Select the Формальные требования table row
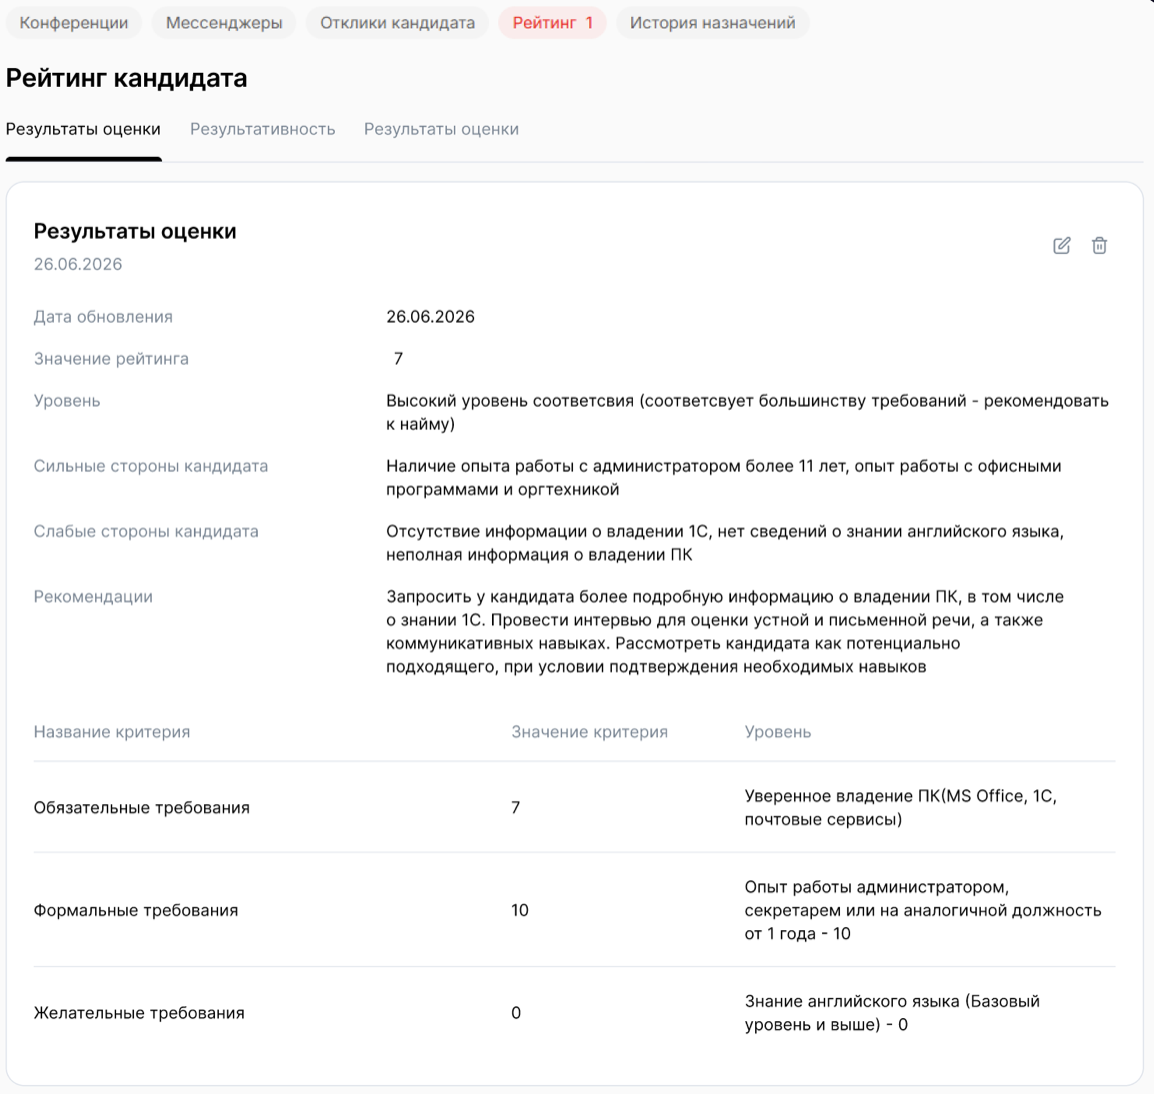 (136, 910)
